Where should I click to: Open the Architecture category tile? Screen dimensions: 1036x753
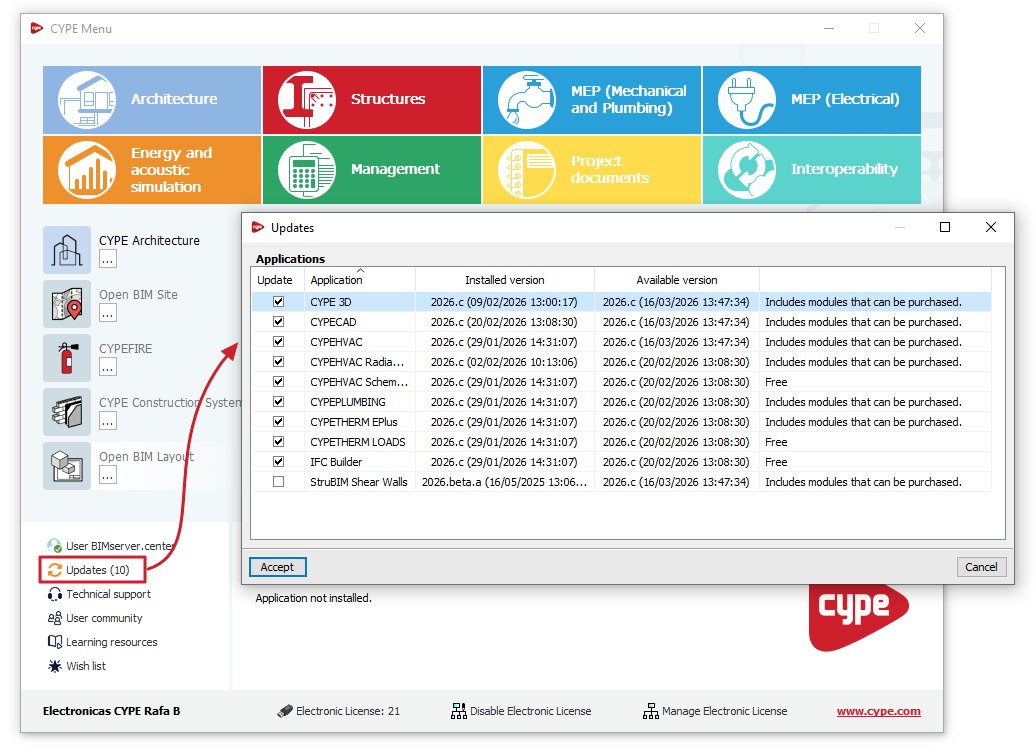(152, 100)
